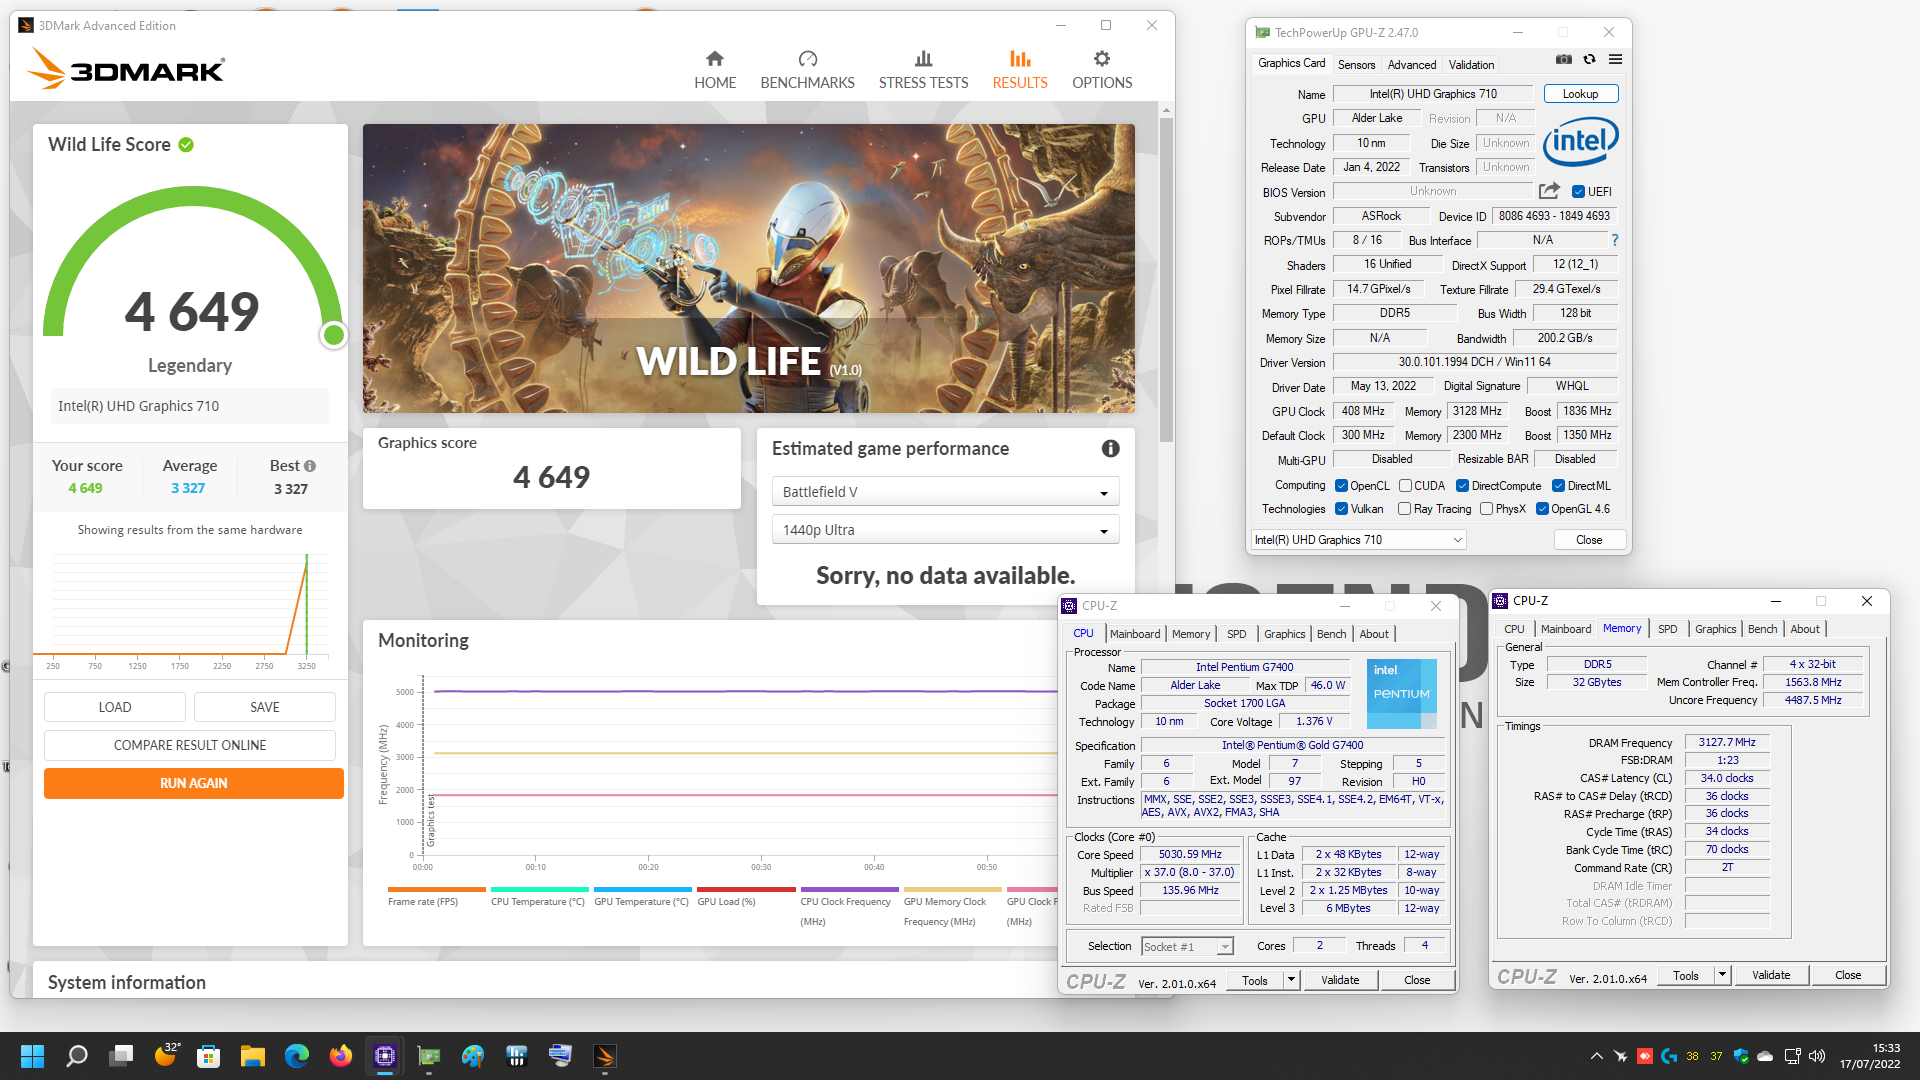Switch to Advanced tab in GPU-Z

coord(1412,65)
